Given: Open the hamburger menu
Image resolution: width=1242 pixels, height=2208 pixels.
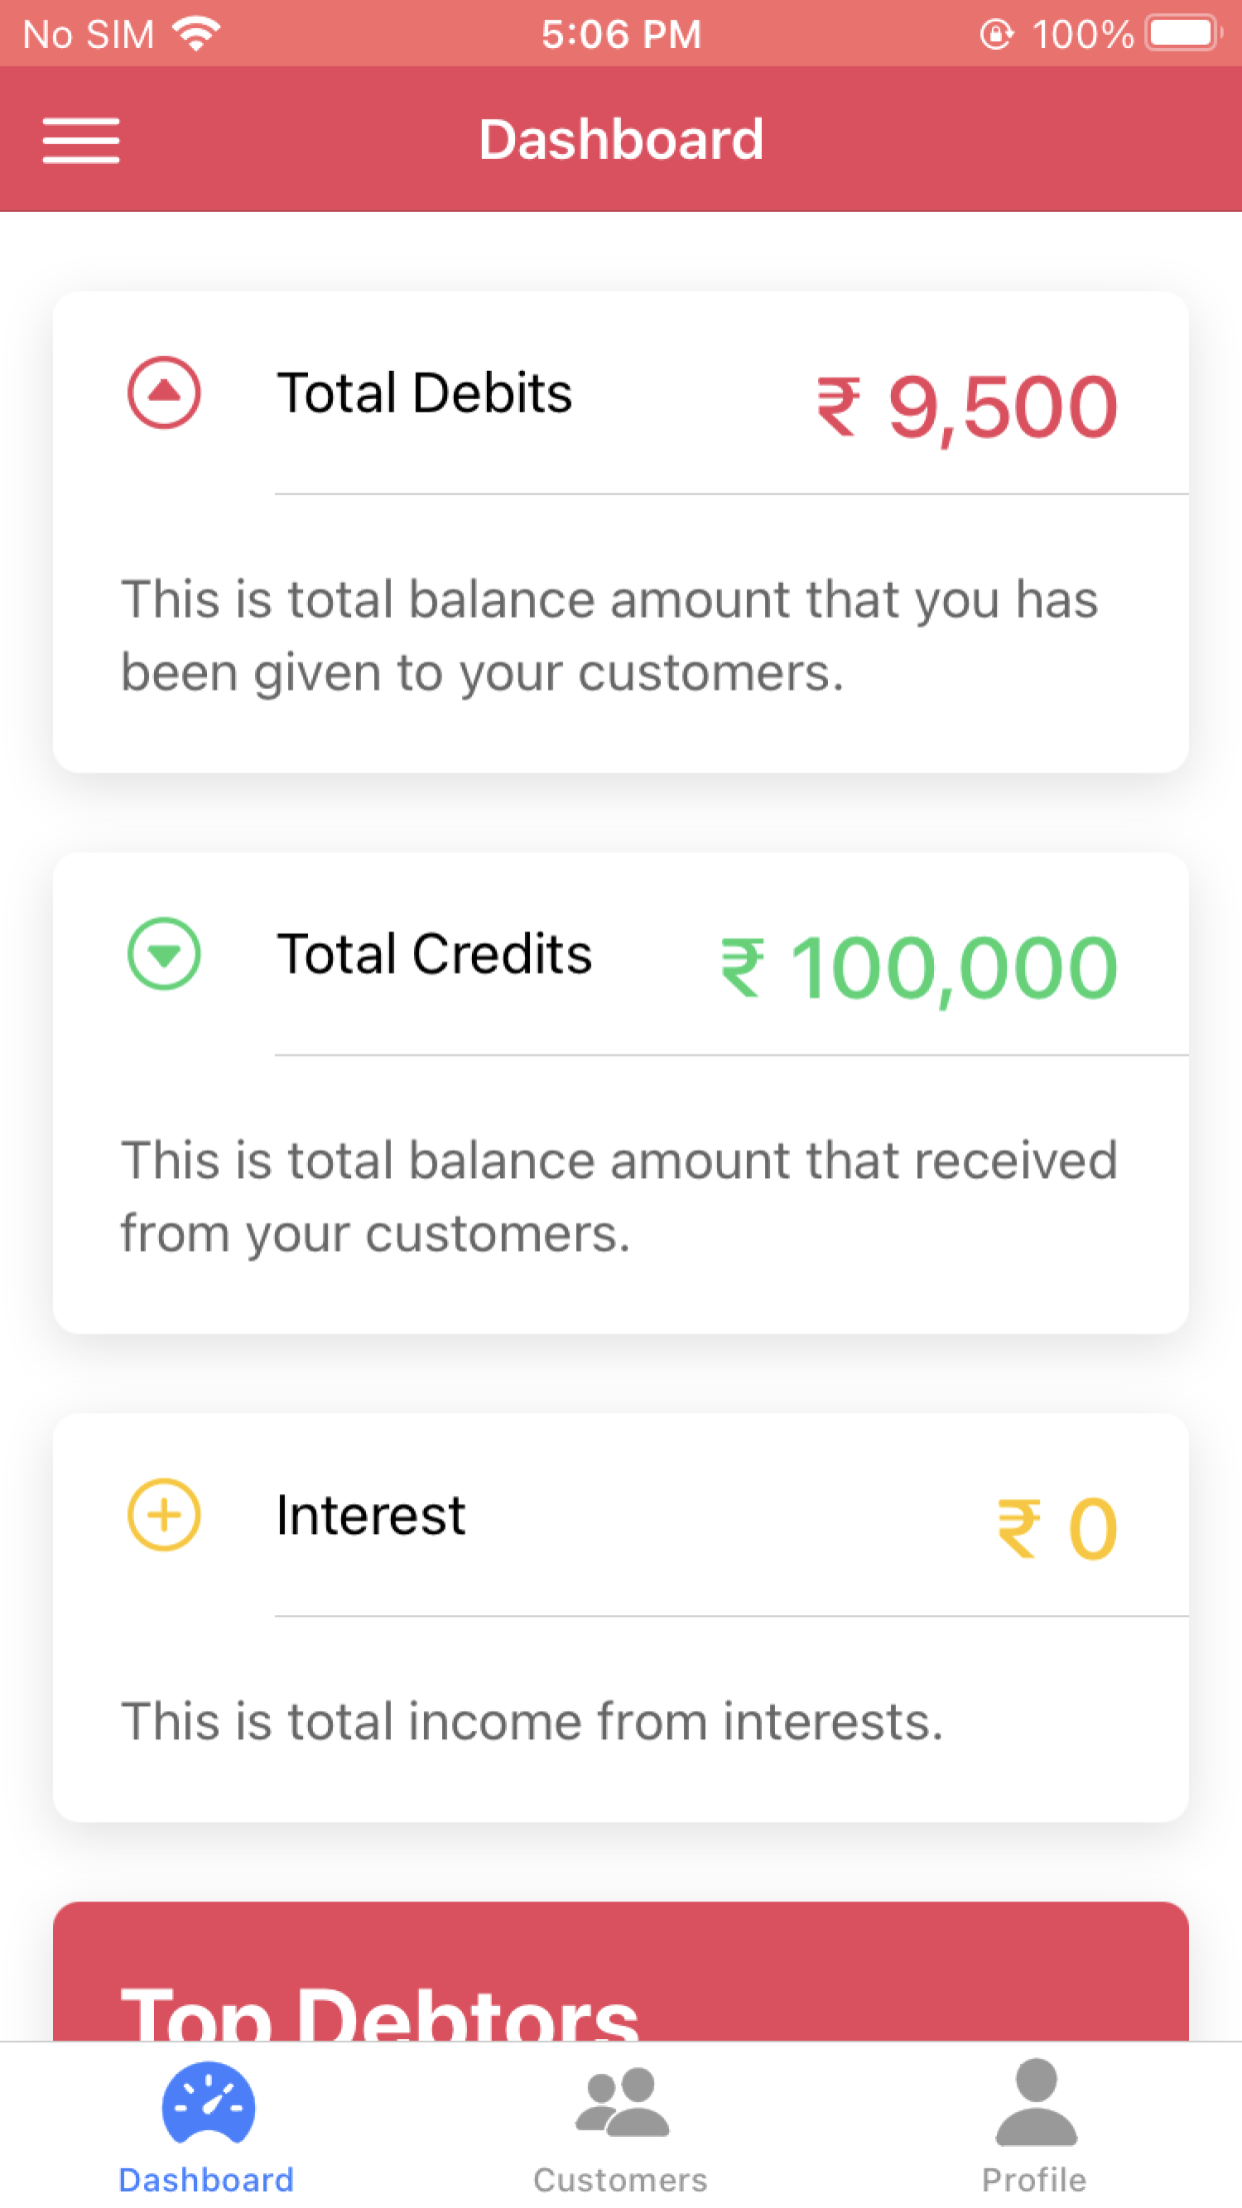Looking at the screenshot, I should (x=81, y=140).
